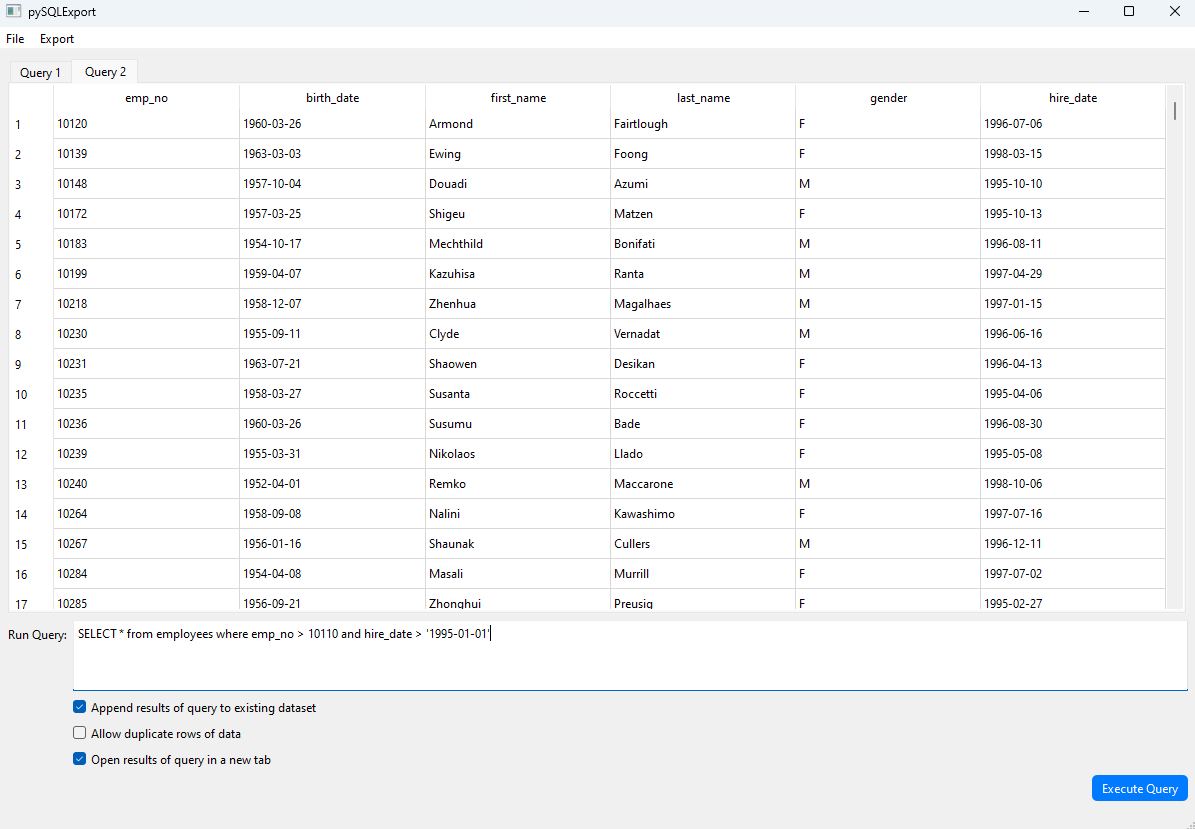Switch to the Query 1 tab
1195x829 pixels.
pyautogui.click(x=40, y=73)
